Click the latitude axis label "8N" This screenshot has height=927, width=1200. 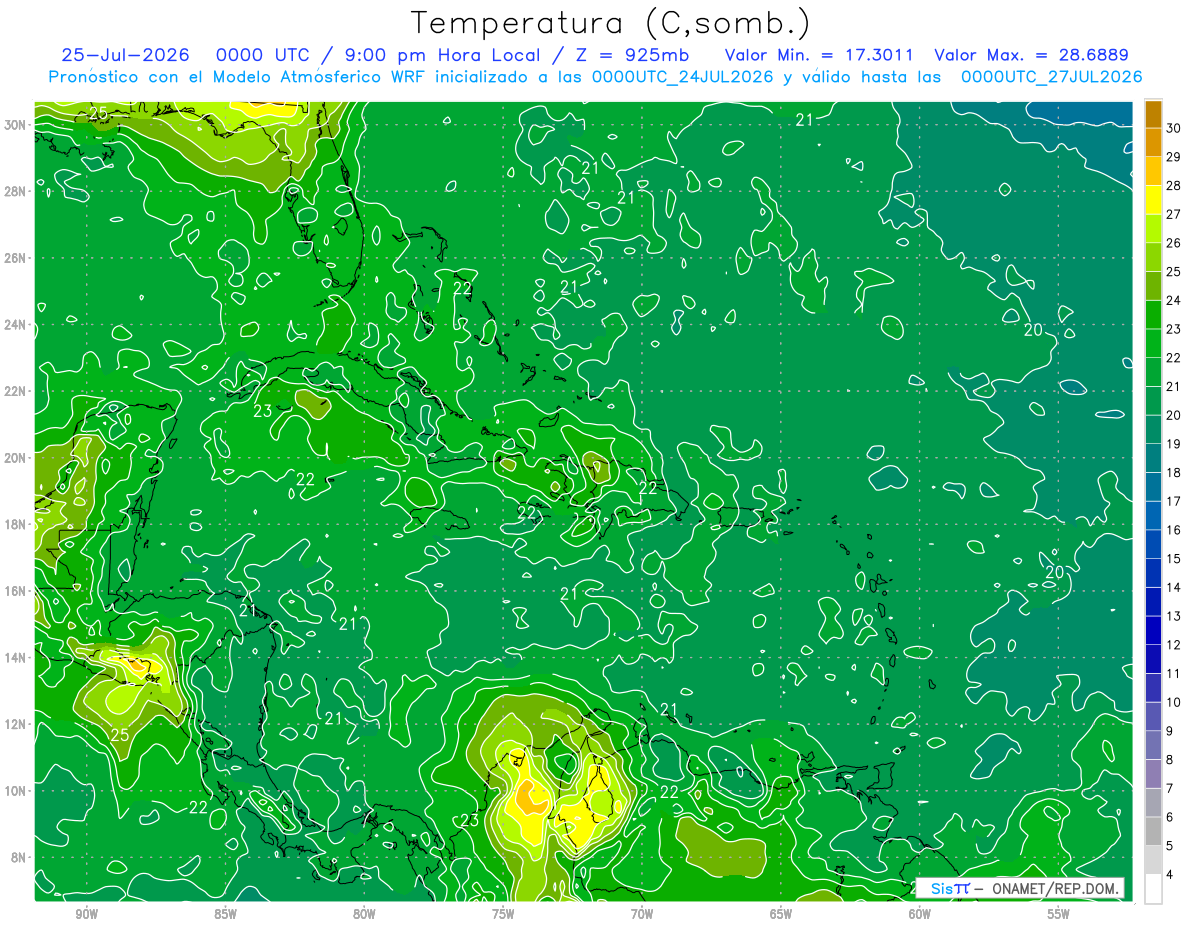click(x=19, y=857)
